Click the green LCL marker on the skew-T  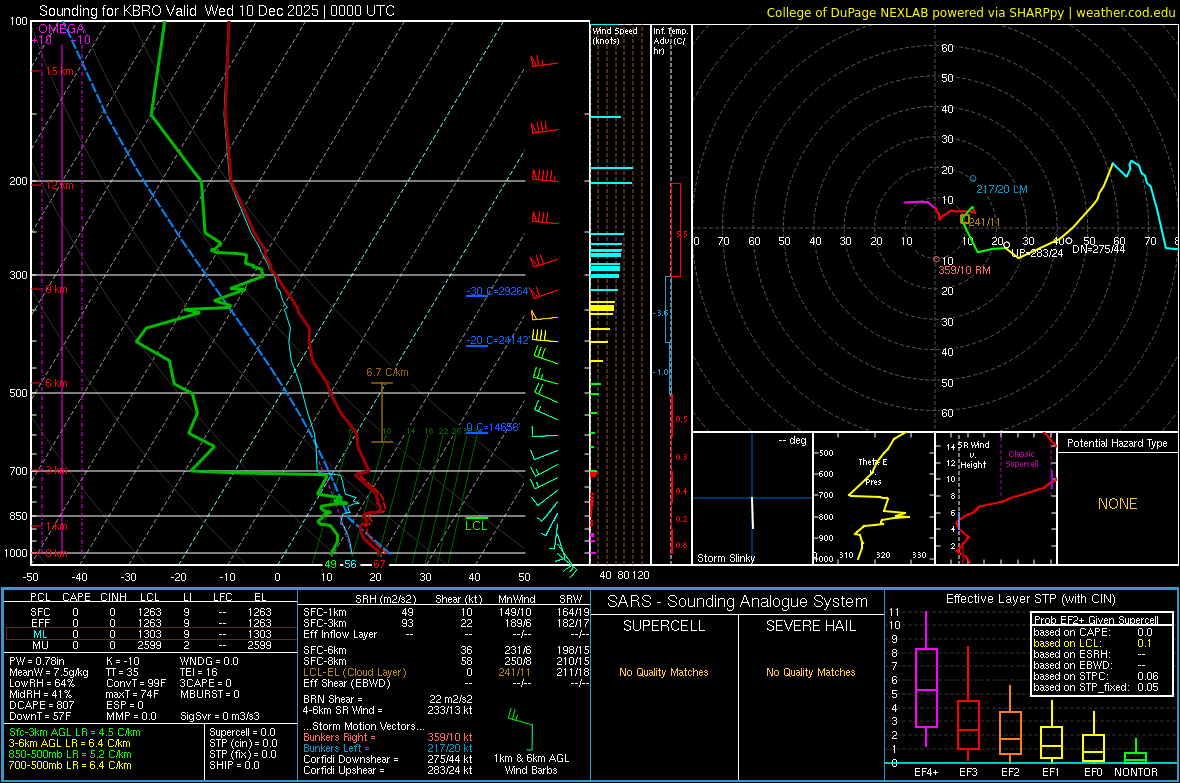click(x=476, y=526)
